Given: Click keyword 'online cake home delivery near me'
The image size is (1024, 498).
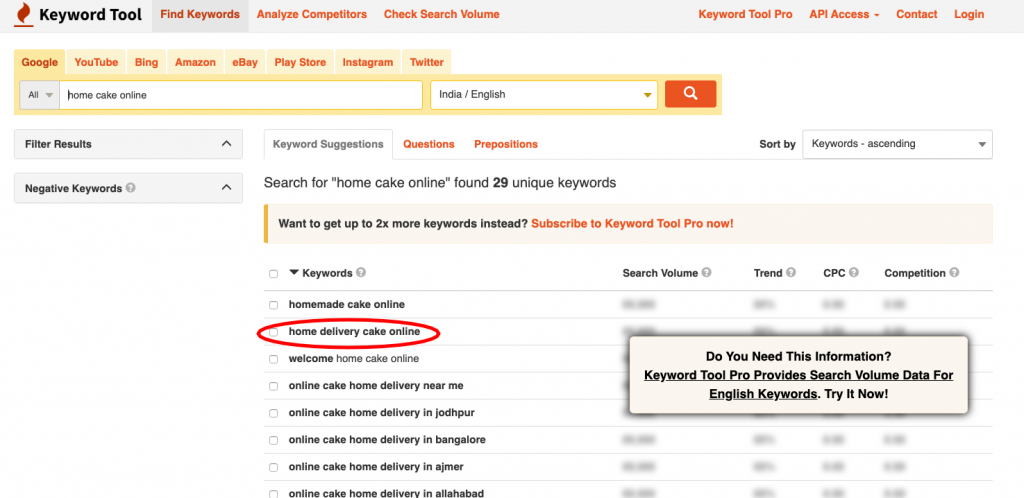Looking at the screenshot, I should pyautogui.click(x=376, y=386).
